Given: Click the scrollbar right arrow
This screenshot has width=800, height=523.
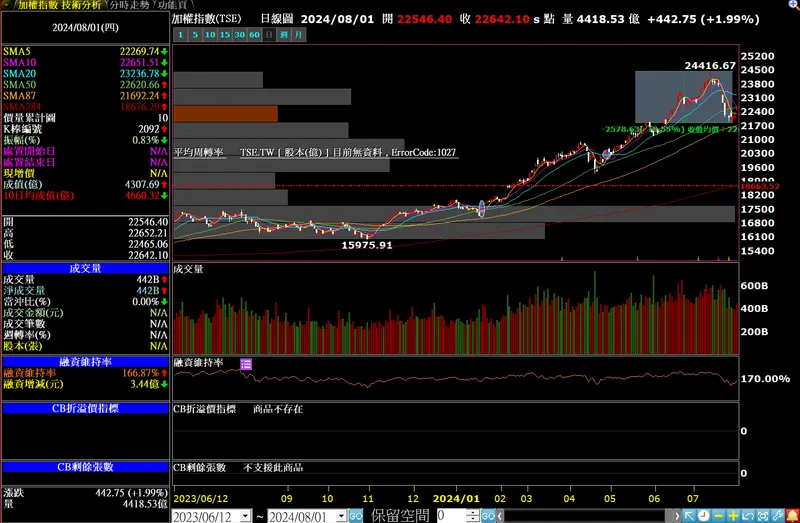Looking at the screenshot, I should point(677,516).
